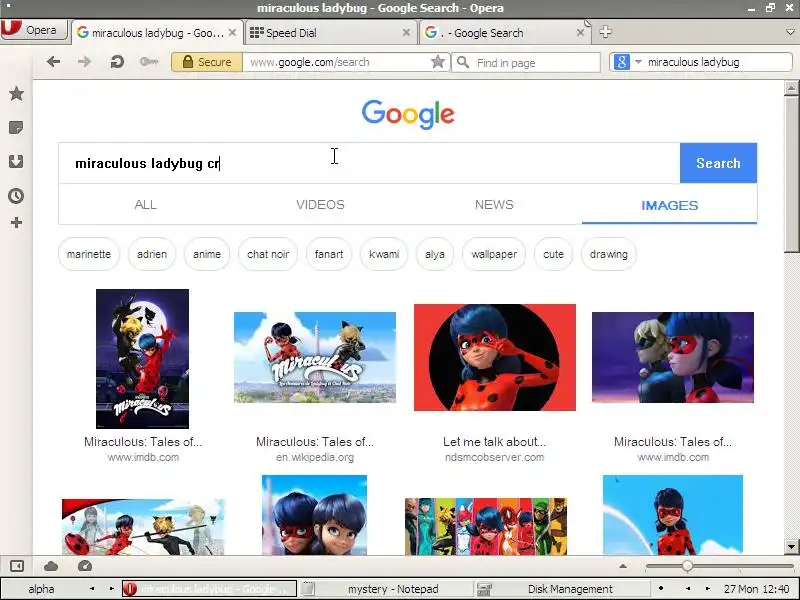Toggle the panel sidebar button in status bar

(17, 566)
